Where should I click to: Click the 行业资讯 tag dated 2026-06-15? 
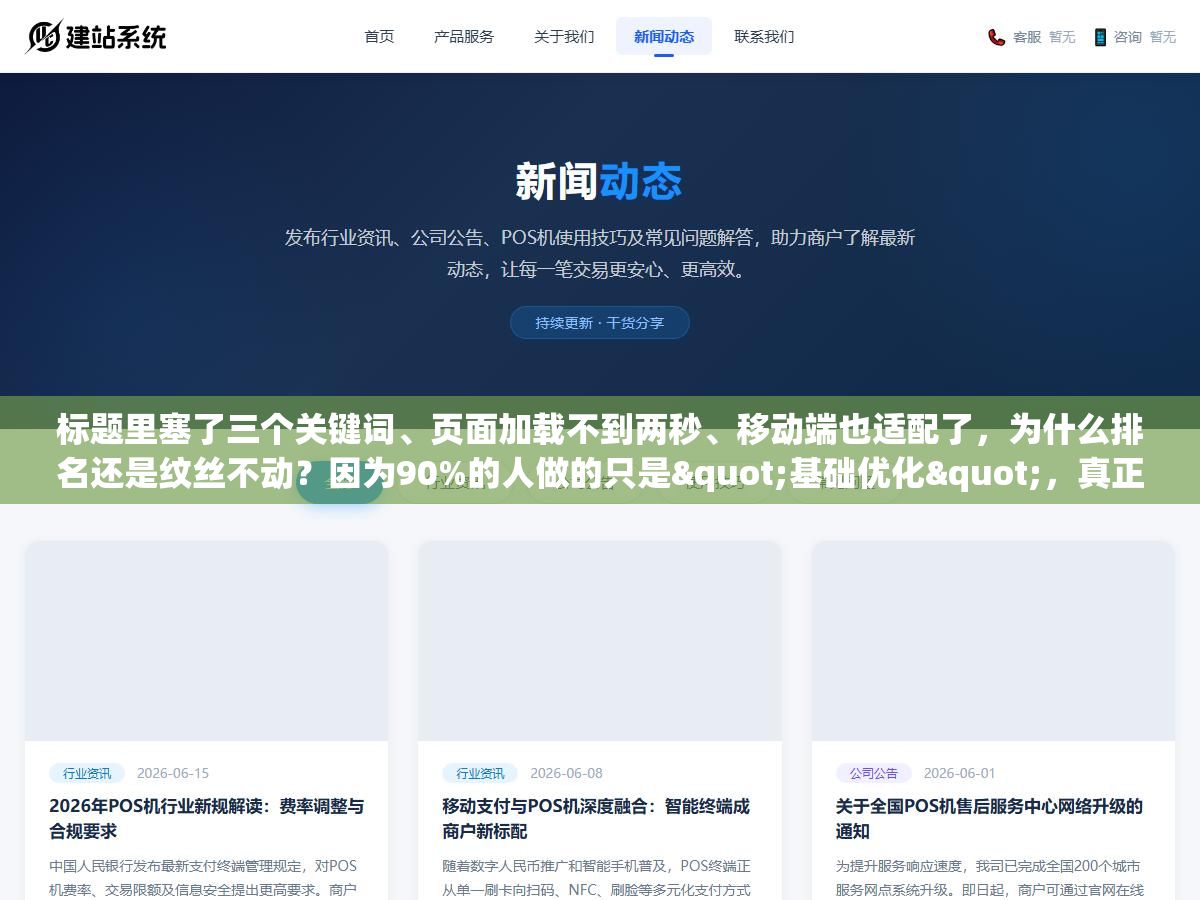point(87,773)
